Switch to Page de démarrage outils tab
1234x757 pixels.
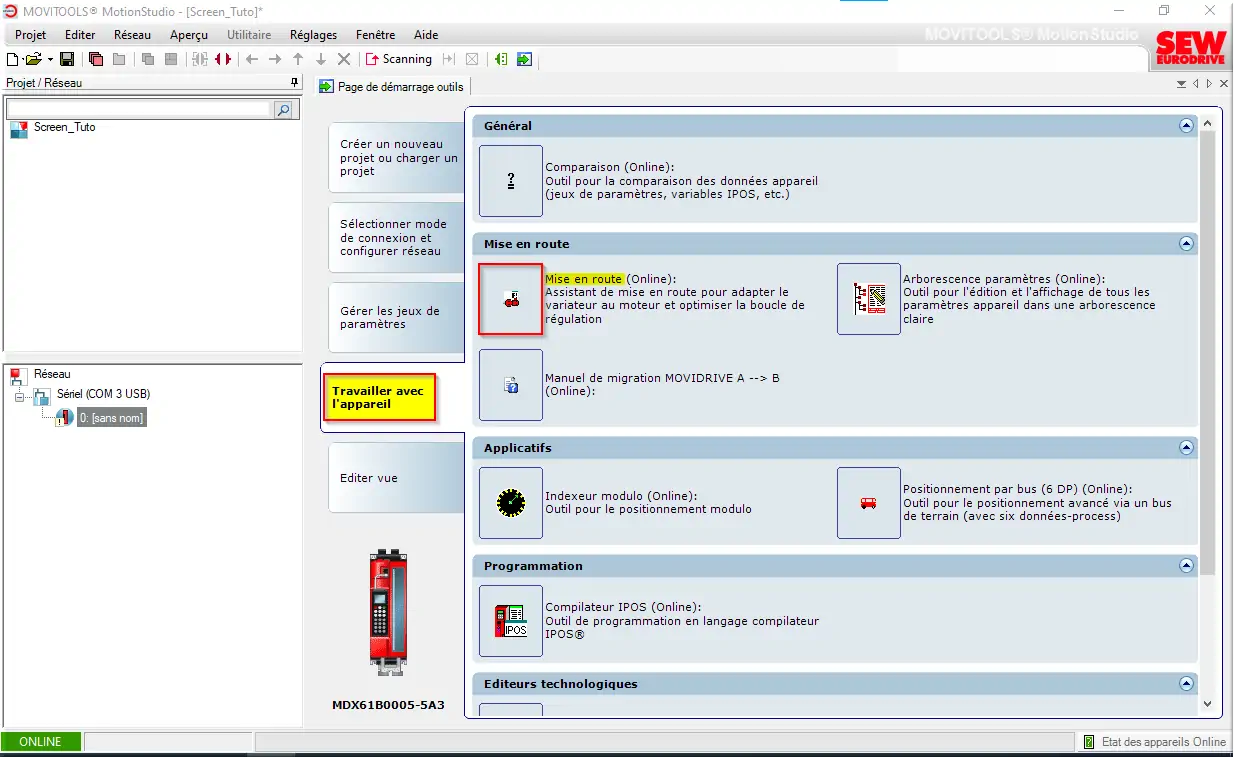[x=392, y=86]
